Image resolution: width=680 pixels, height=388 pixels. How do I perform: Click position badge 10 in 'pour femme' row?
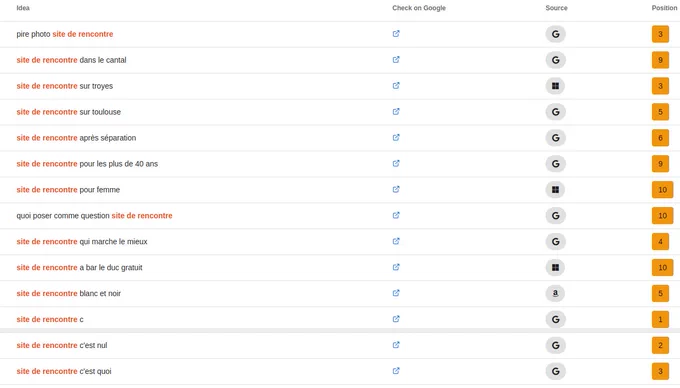(663, 189)
